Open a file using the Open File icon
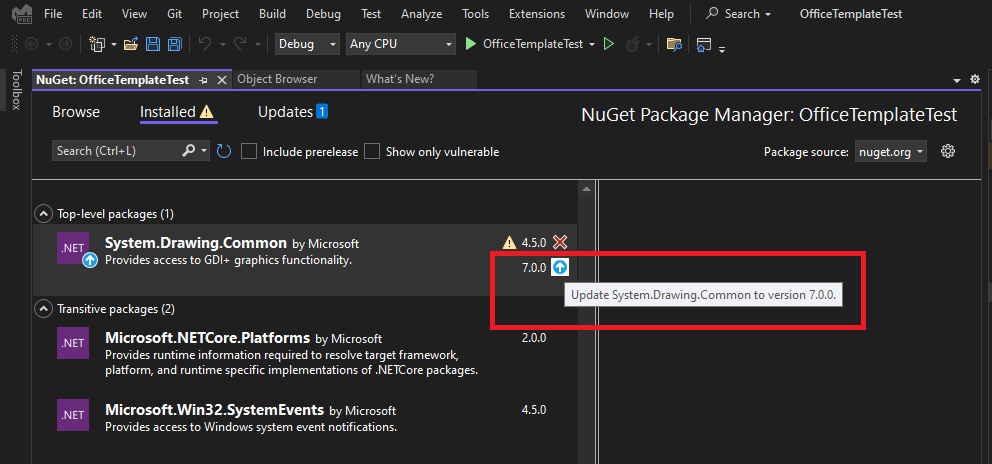992x464 pixels. (x=131, y=44)
